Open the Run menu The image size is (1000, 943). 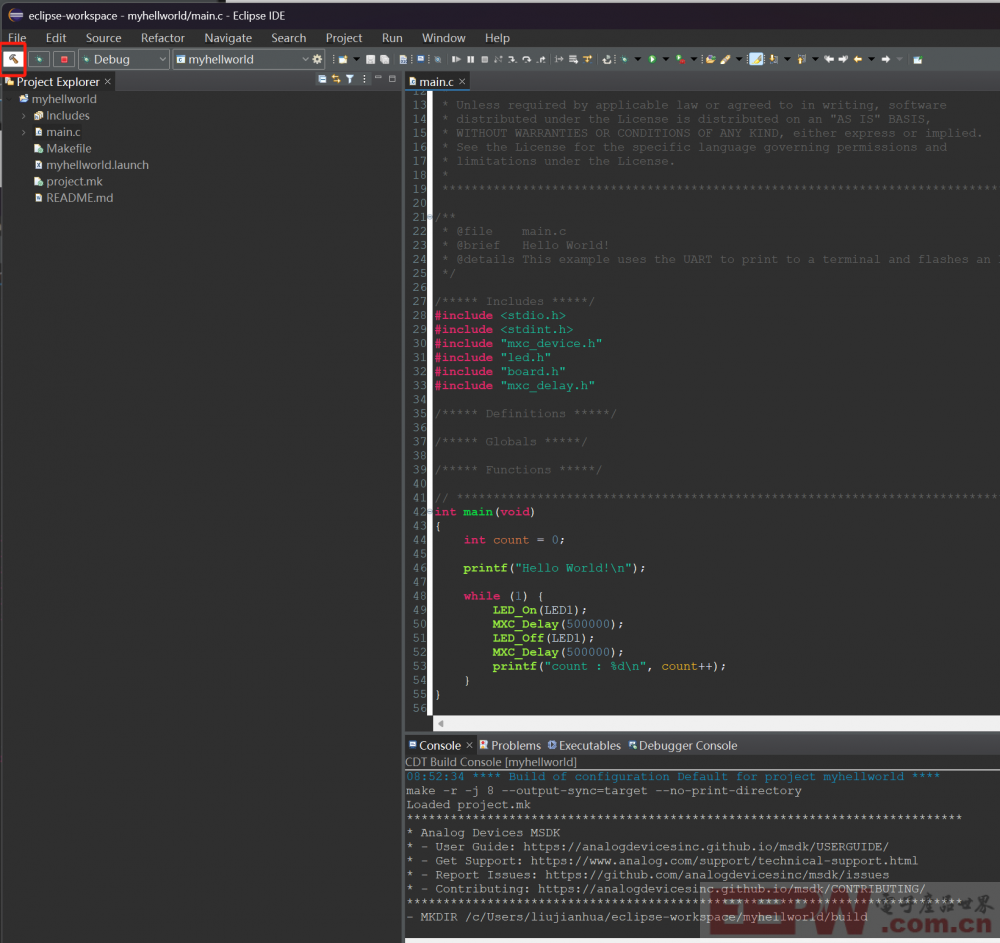392,38
